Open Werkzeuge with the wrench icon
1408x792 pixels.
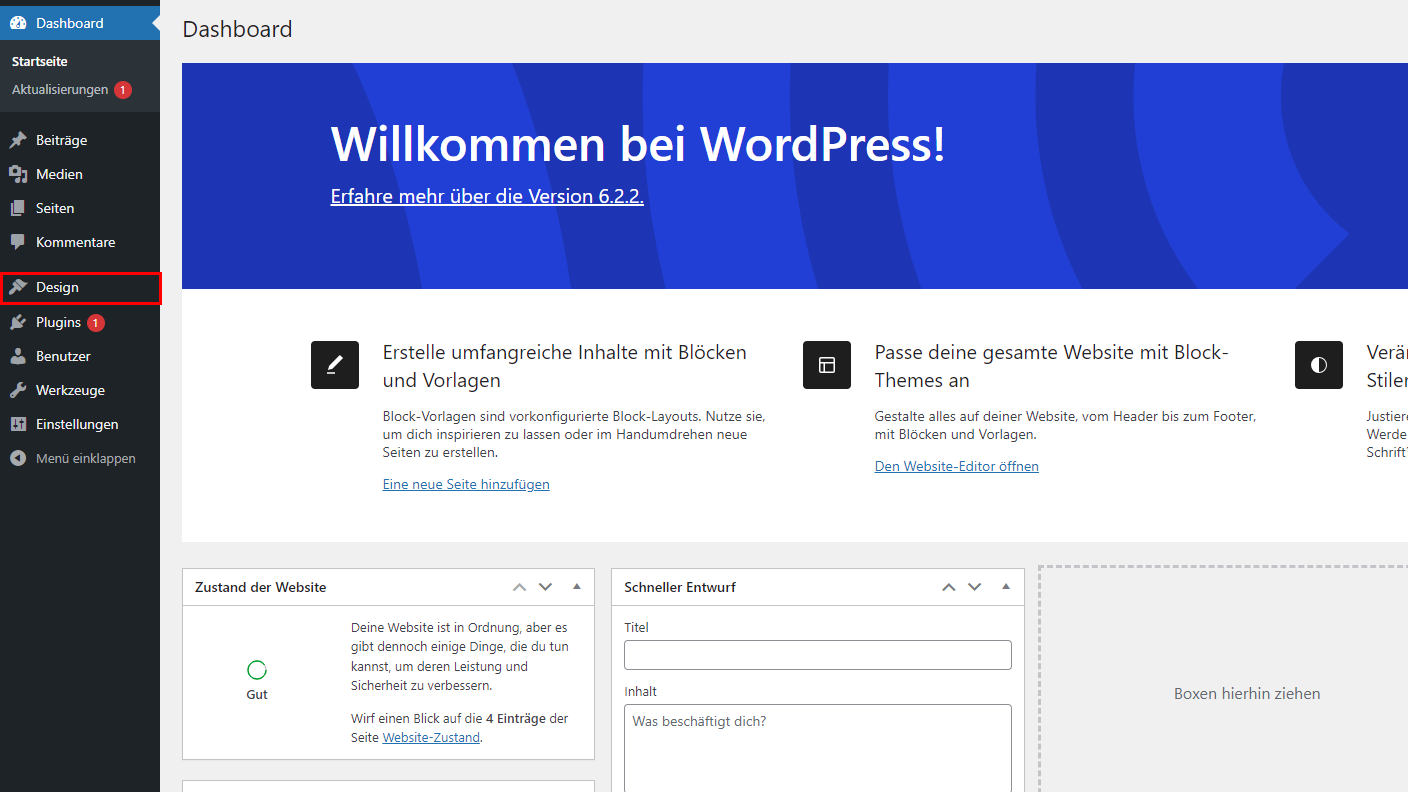(17, 389)
